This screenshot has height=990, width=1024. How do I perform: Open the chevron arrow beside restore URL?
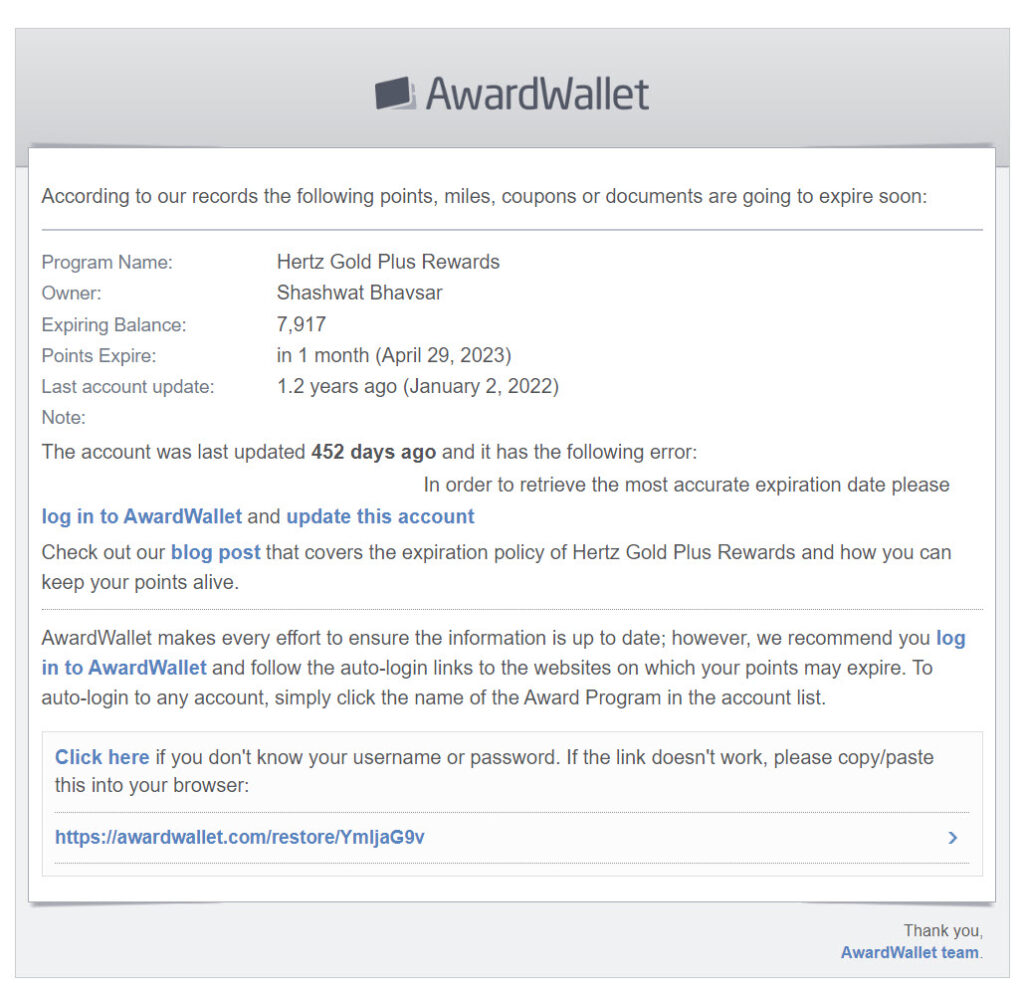tap(953, 838)
